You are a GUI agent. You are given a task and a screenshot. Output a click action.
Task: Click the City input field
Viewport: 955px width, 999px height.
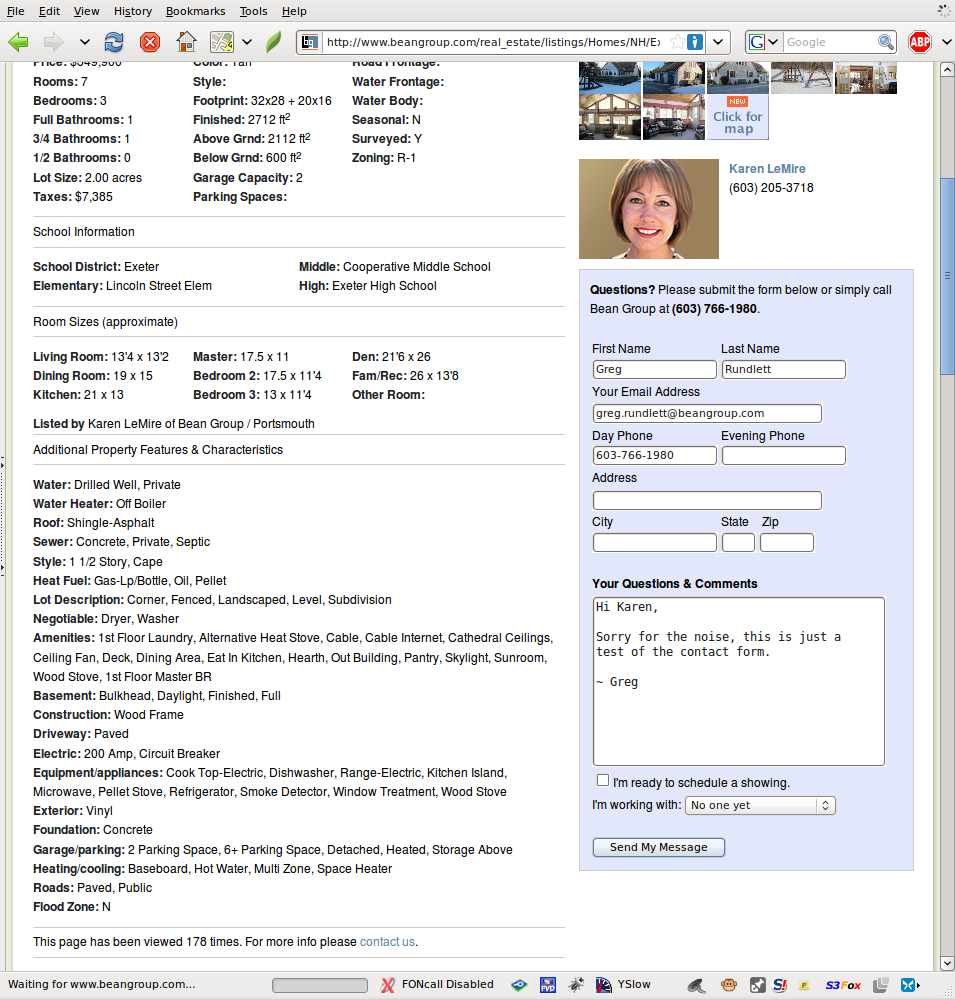tap(654, 543)
